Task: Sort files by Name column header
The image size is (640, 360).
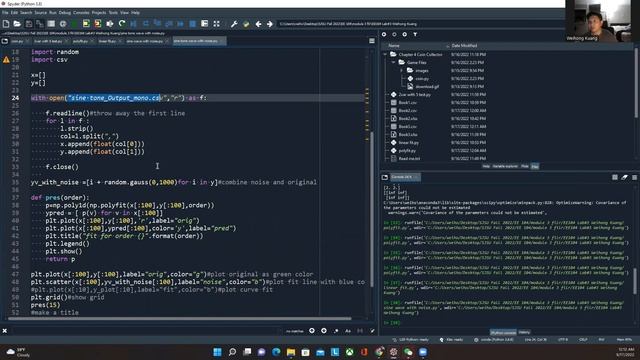Action: pyautogui.click(x=394, y=46)
